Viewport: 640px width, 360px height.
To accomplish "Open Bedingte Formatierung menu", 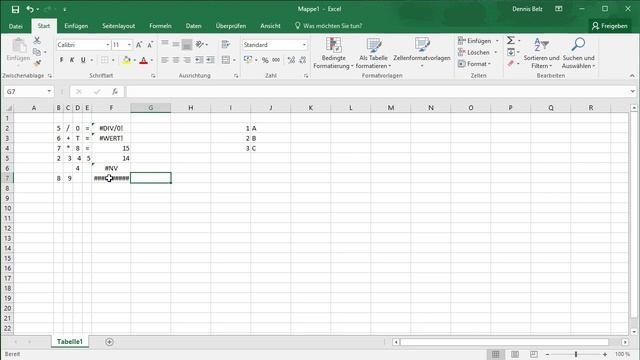I will [x=333, y=53].
